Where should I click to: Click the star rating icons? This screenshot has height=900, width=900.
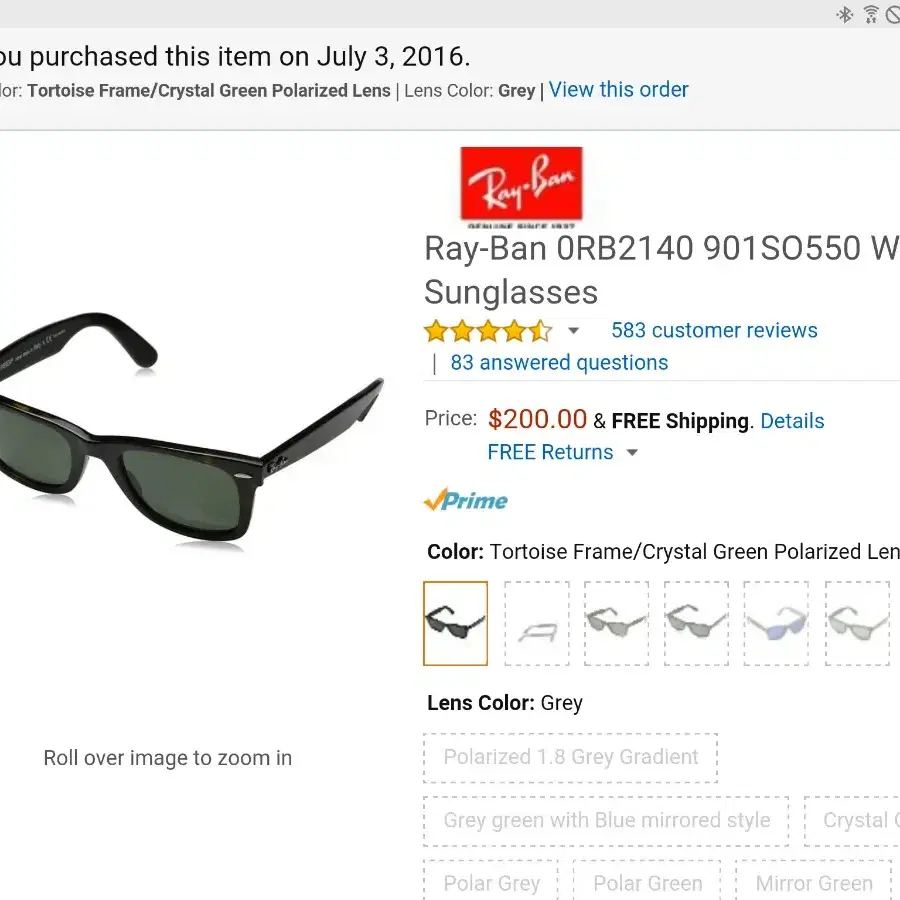coord(488,331)
